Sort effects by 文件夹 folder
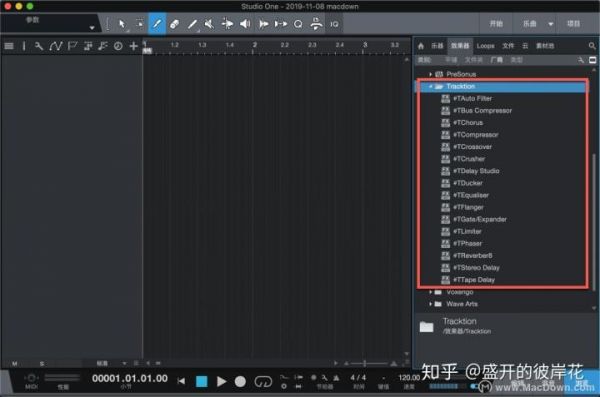 [474, 60]
